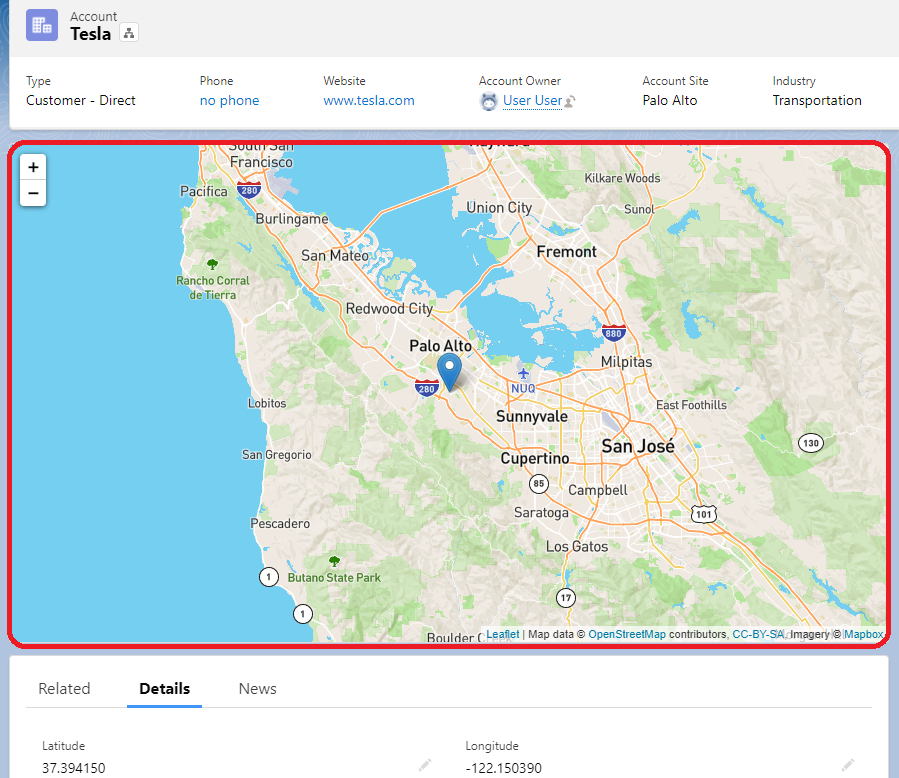The height and width of the screenshot is (778, 899).
Task: Click the I-280 shield near Pacifica
Action: pyautogui.click(x=249, y=190)
